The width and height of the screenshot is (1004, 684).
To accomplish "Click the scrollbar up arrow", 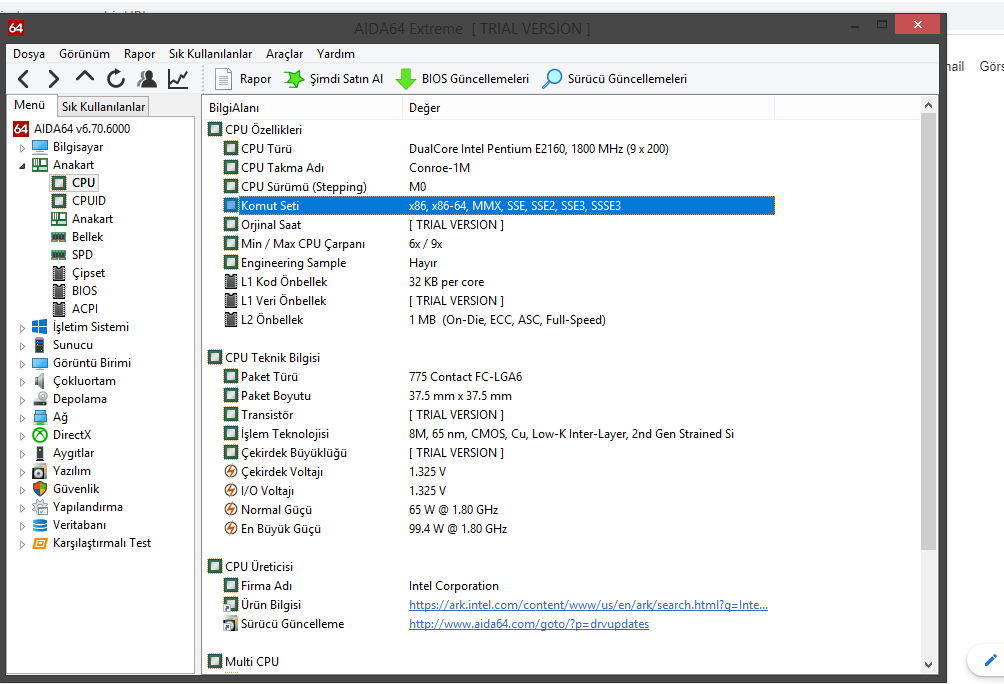I will (x=928, y=105).
